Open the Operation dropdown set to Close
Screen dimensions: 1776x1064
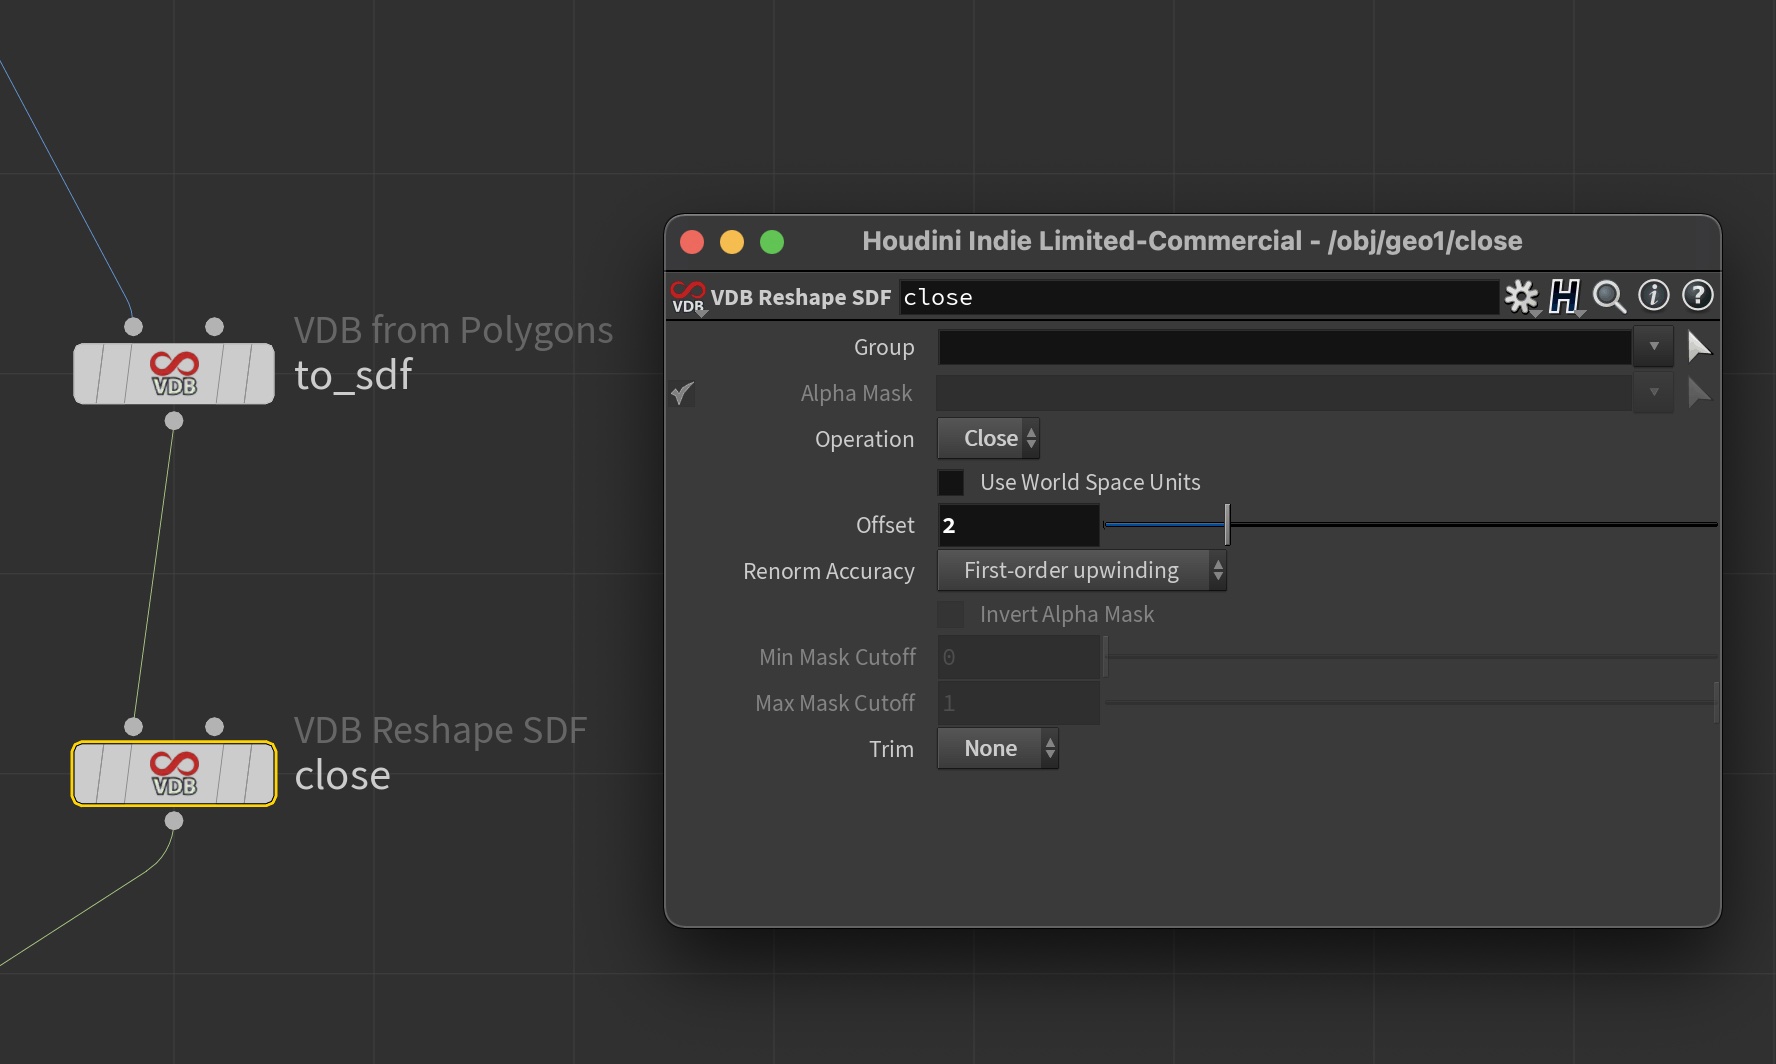[988, 439]
